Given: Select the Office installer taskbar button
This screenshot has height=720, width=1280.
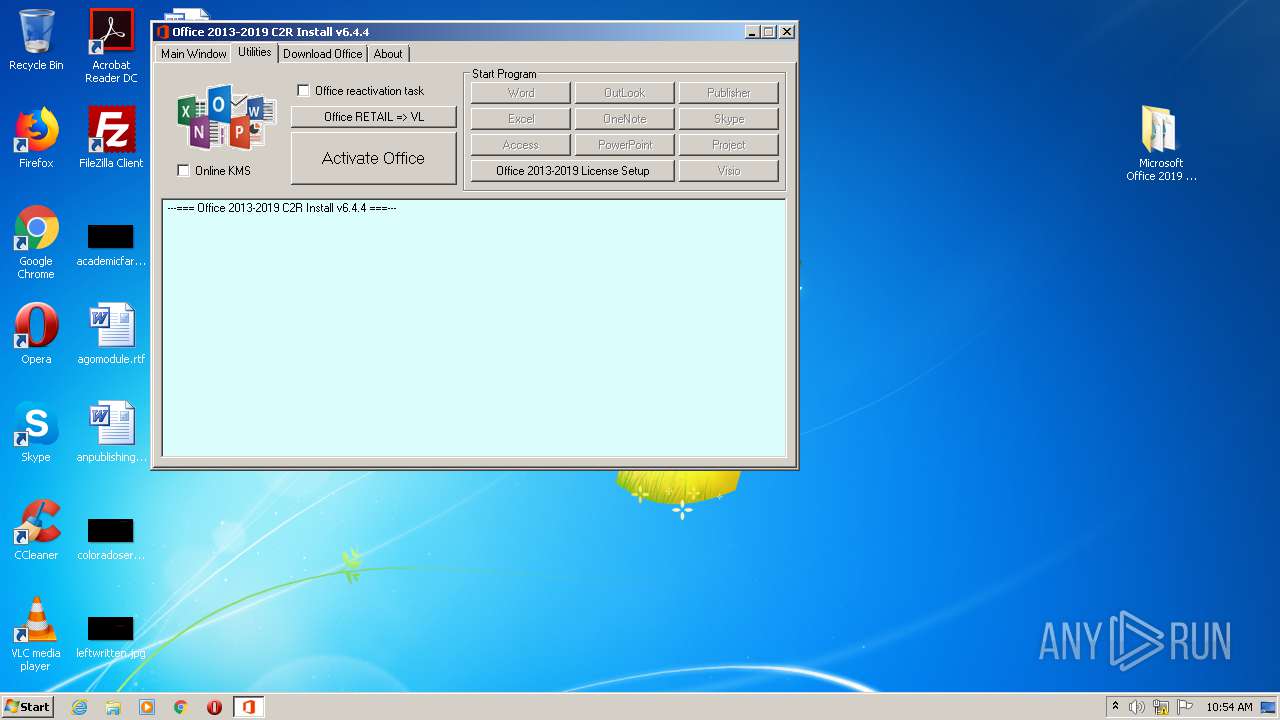Looking at the screenshot, I should pyautogui.click(x=248, y=707).
